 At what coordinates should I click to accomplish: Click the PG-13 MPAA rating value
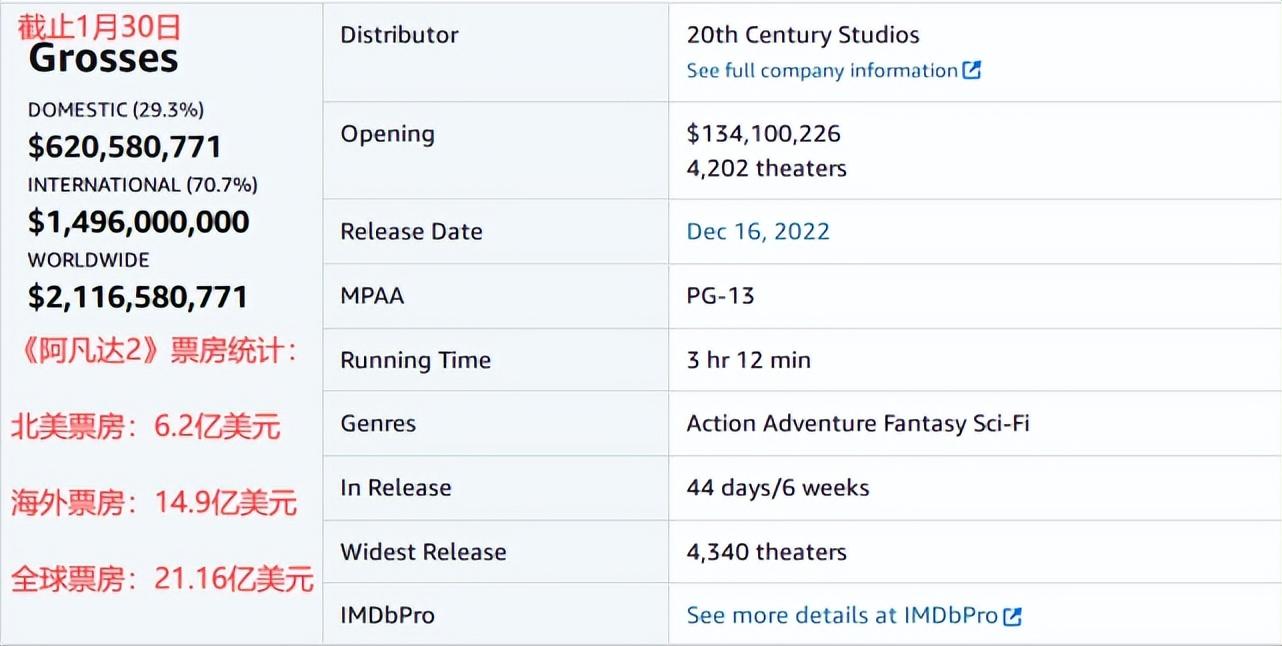point(720,296)
